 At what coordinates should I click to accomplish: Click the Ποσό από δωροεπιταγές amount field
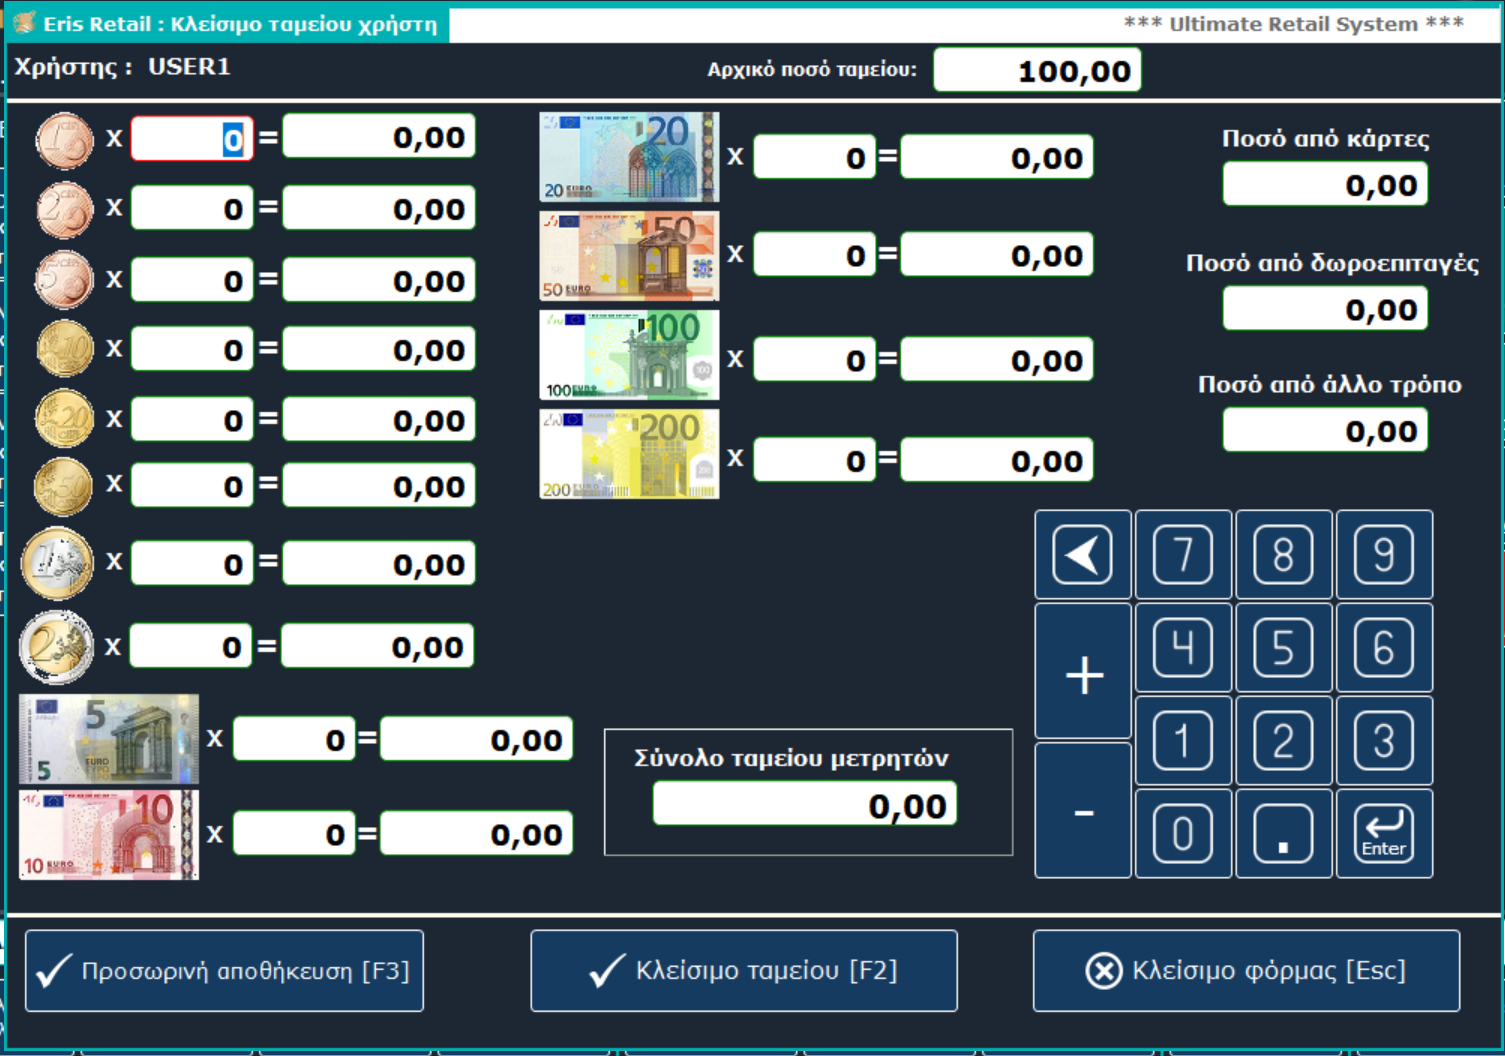[1325, 309]
